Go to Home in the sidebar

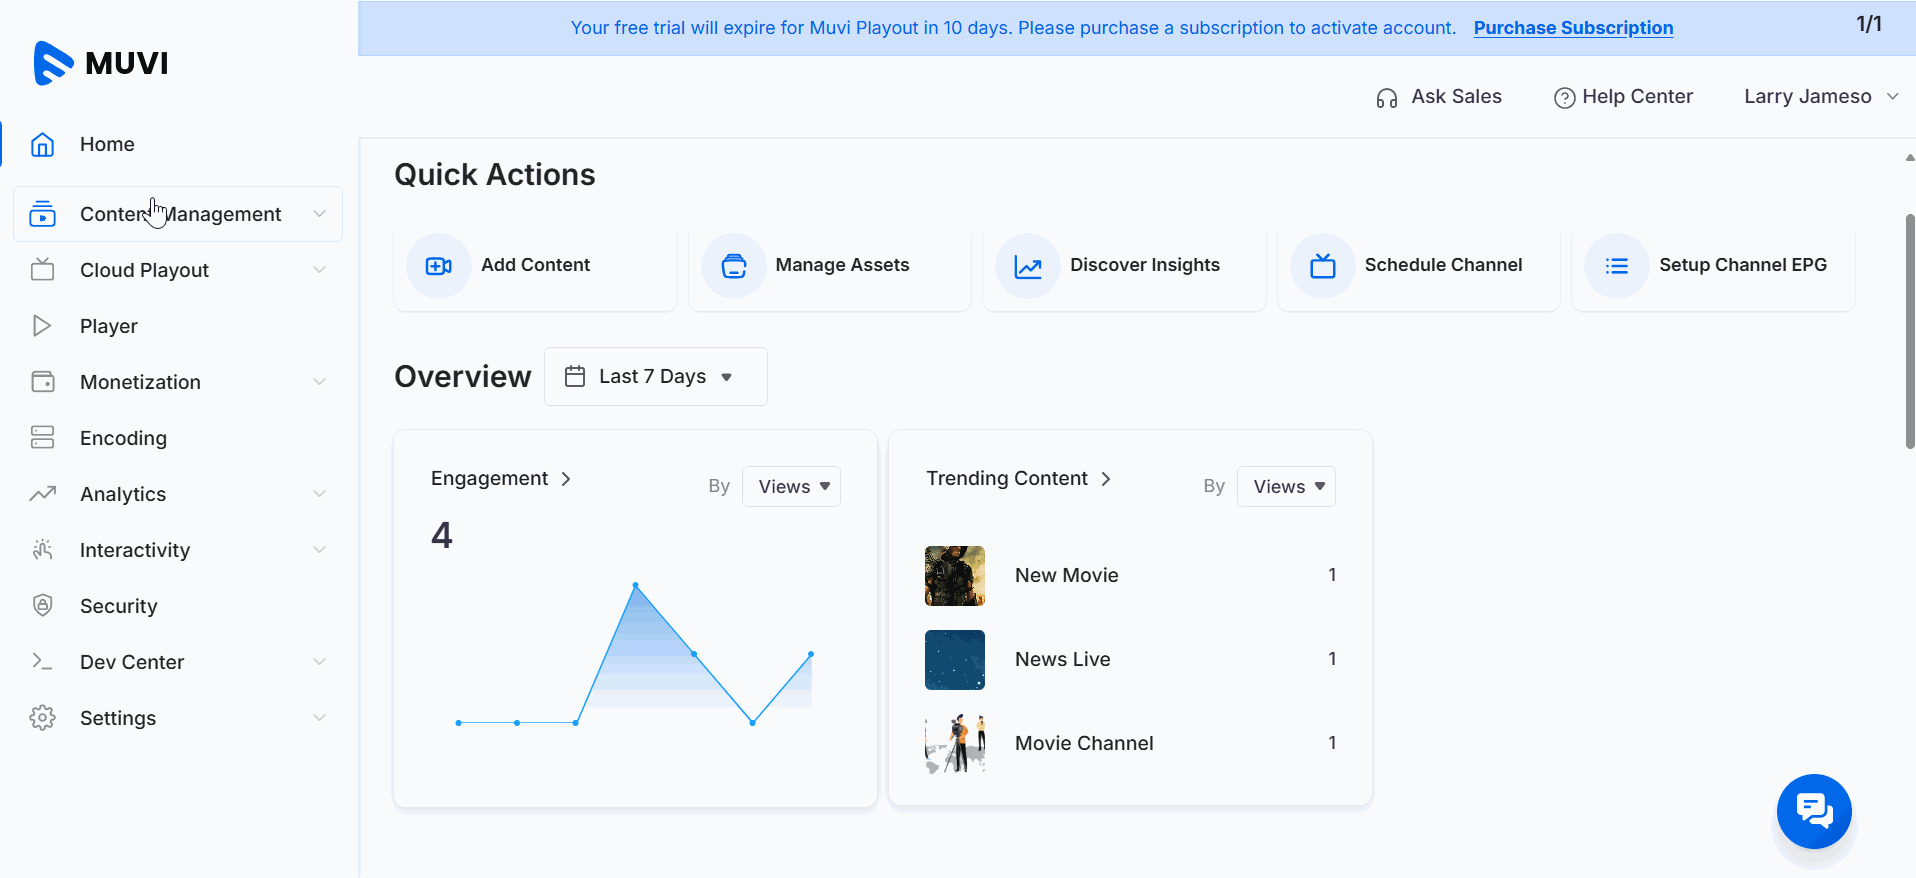click(107, 144)
